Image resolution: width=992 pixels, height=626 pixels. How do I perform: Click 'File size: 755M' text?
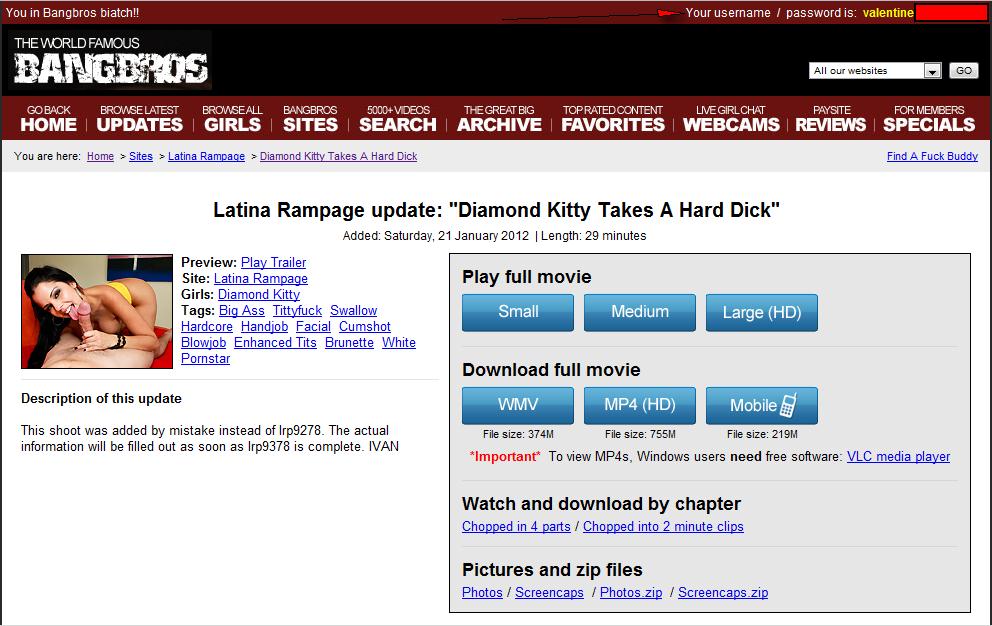click(640, 434)
